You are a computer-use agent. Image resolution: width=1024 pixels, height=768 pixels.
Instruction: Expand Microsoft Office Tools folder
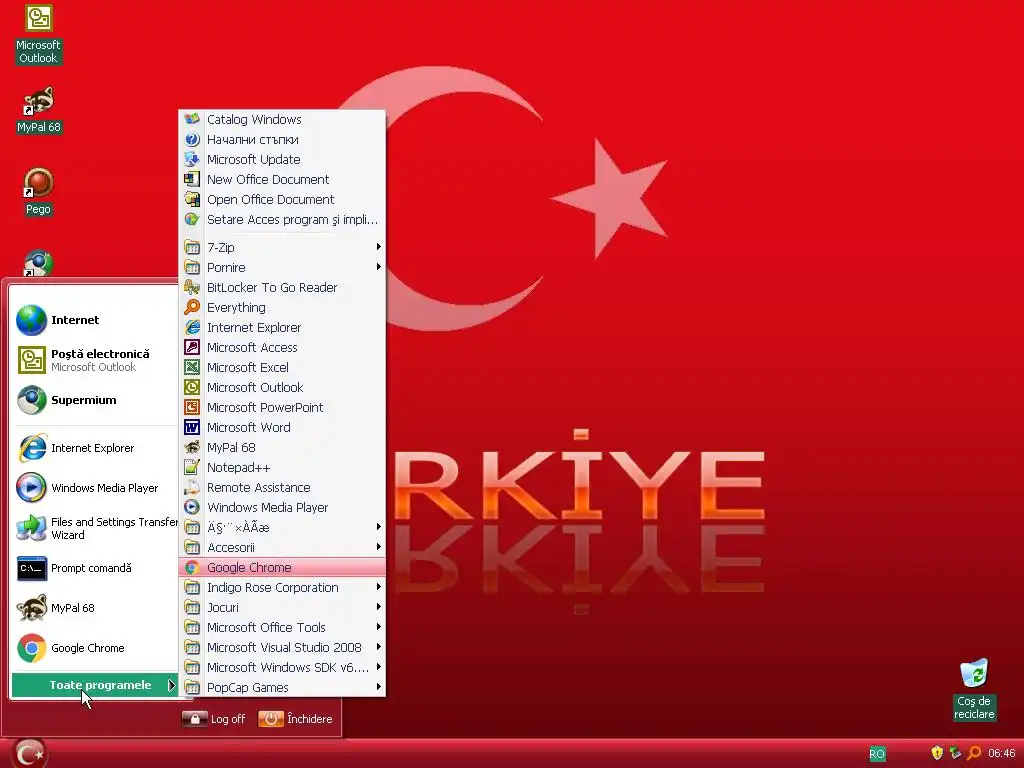point(282,628)
